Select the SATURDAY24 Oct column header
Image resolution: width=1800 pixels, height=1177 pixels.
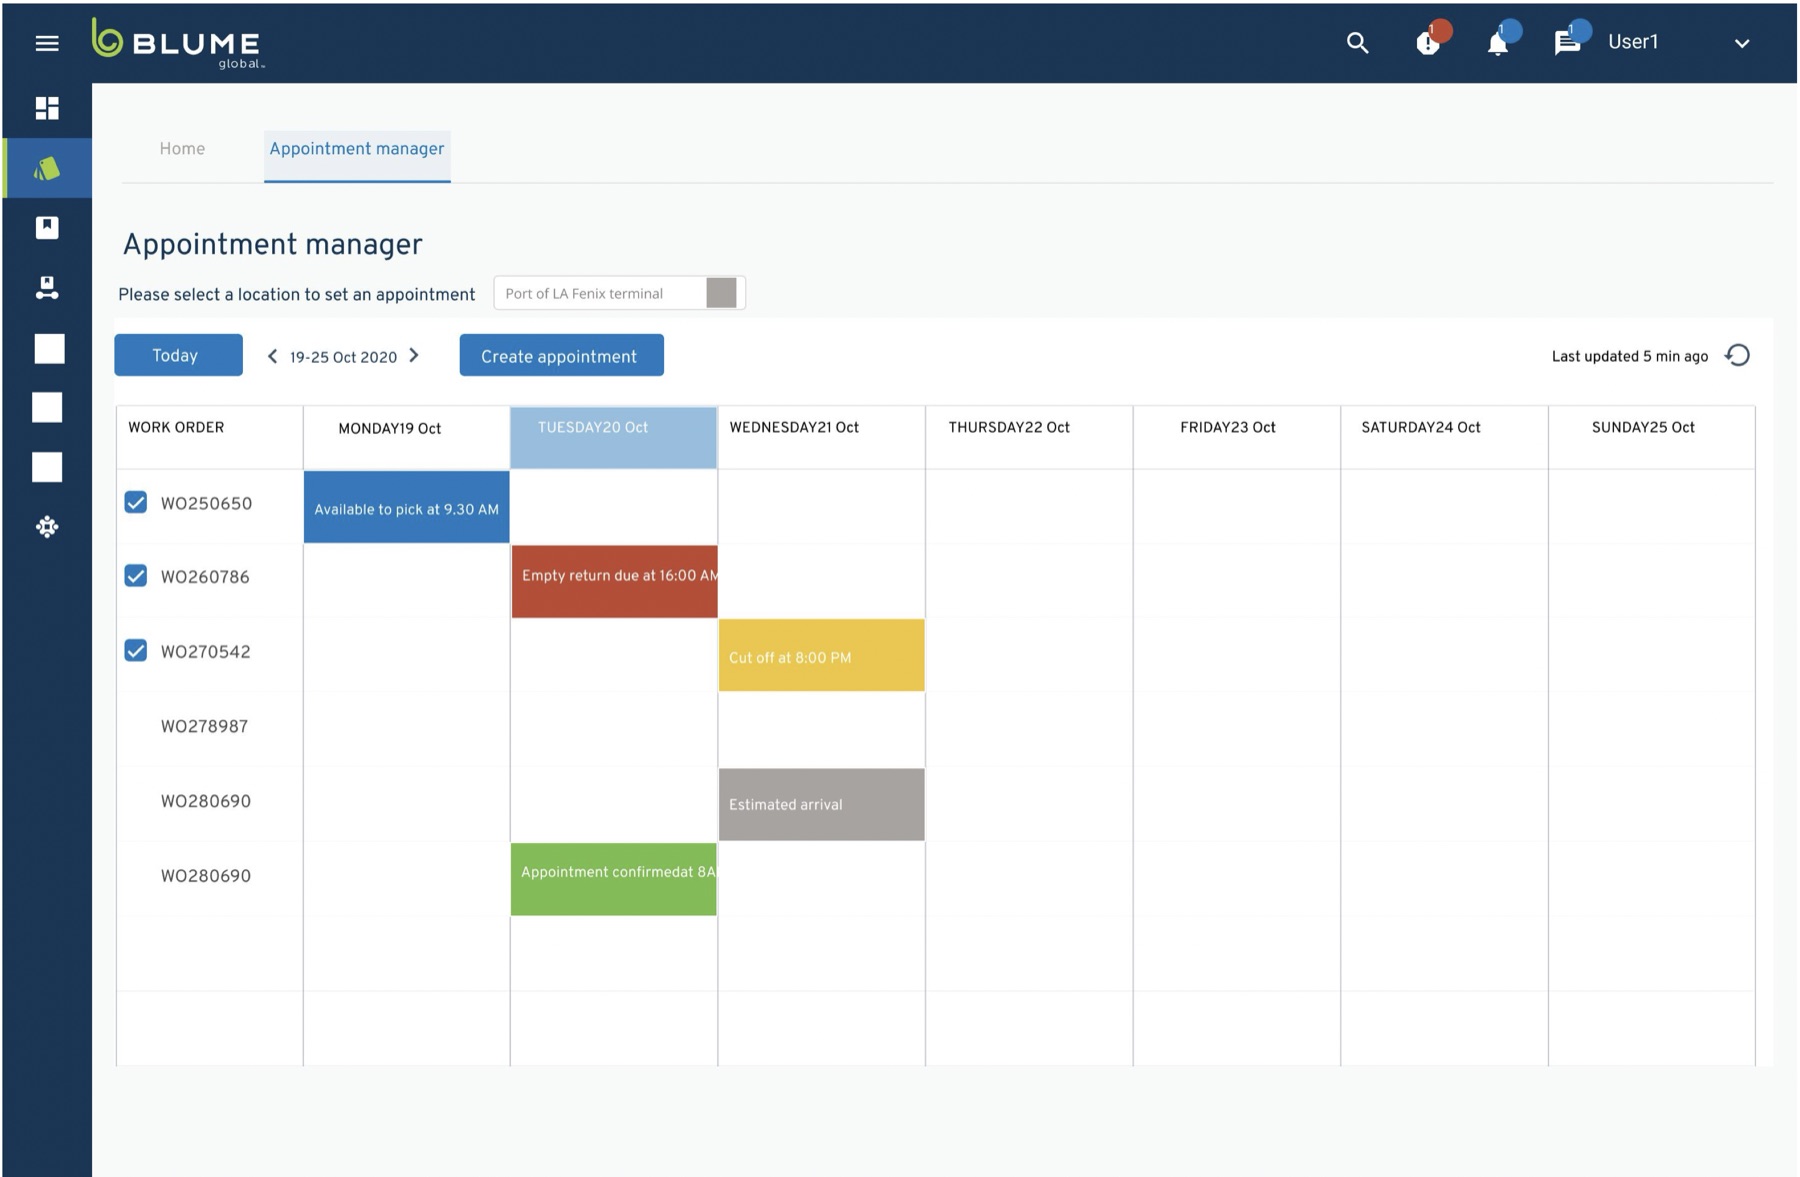(x=1444, y=437)
